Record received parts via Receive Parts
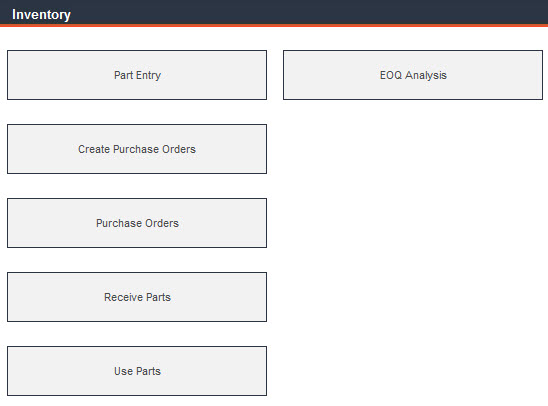The image size is (548, 406). tap(137, 297)
